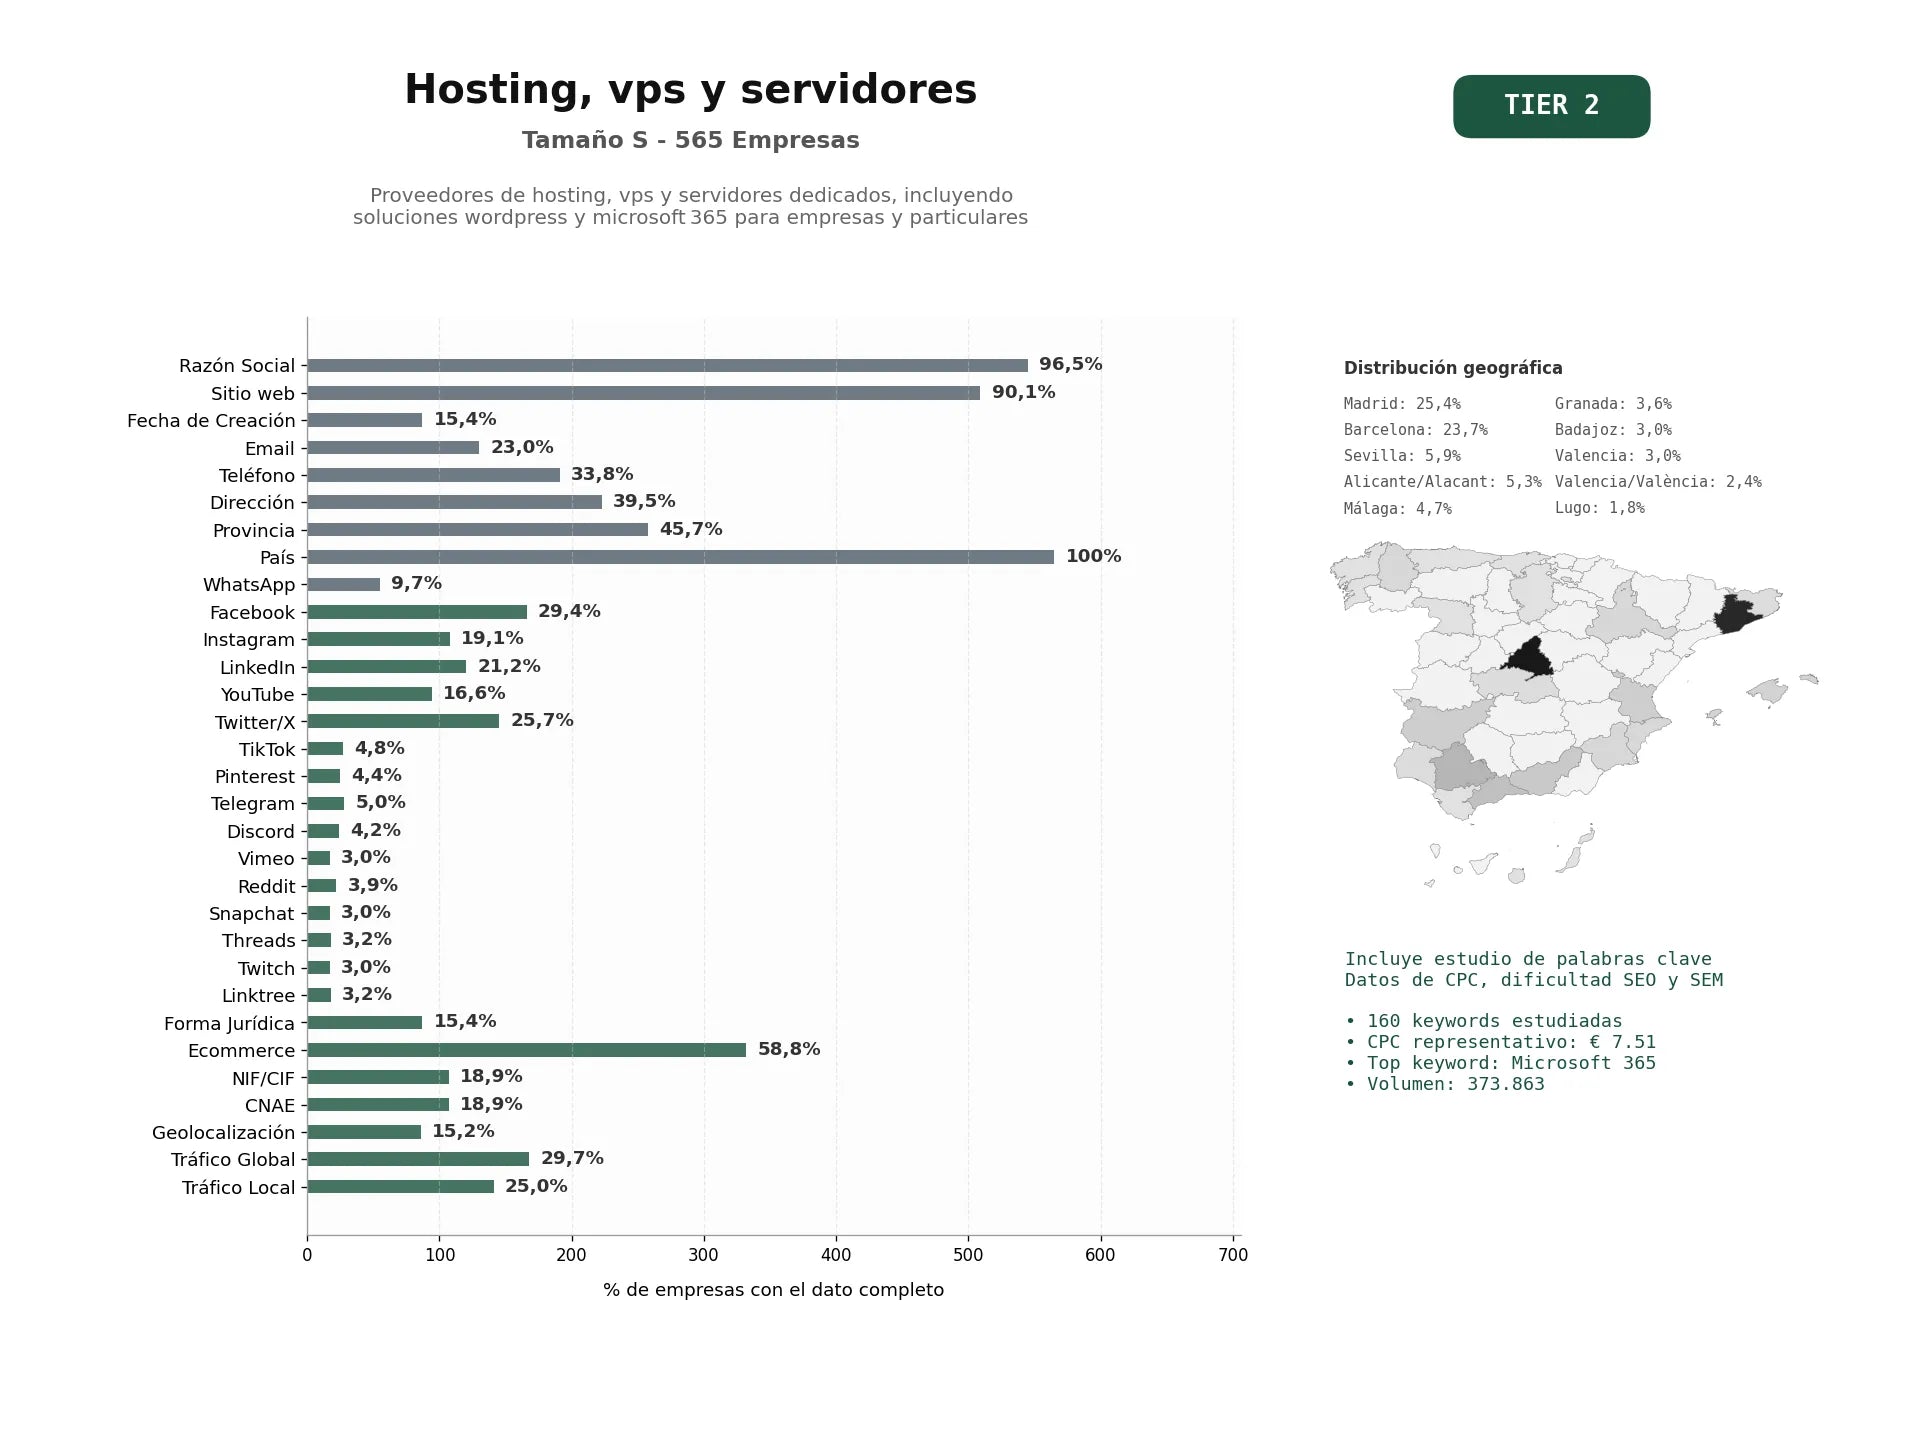The image size is (1920, 1440).
Task: Click the '25,7%' value
Action: (x=542, y=720)
